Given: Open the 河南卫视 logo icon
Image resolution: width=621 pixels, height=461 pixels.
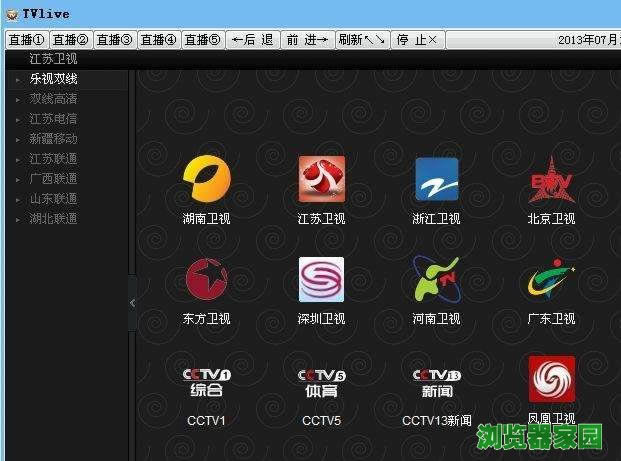Looking at the screenshot, I should [x=436, y=279].
